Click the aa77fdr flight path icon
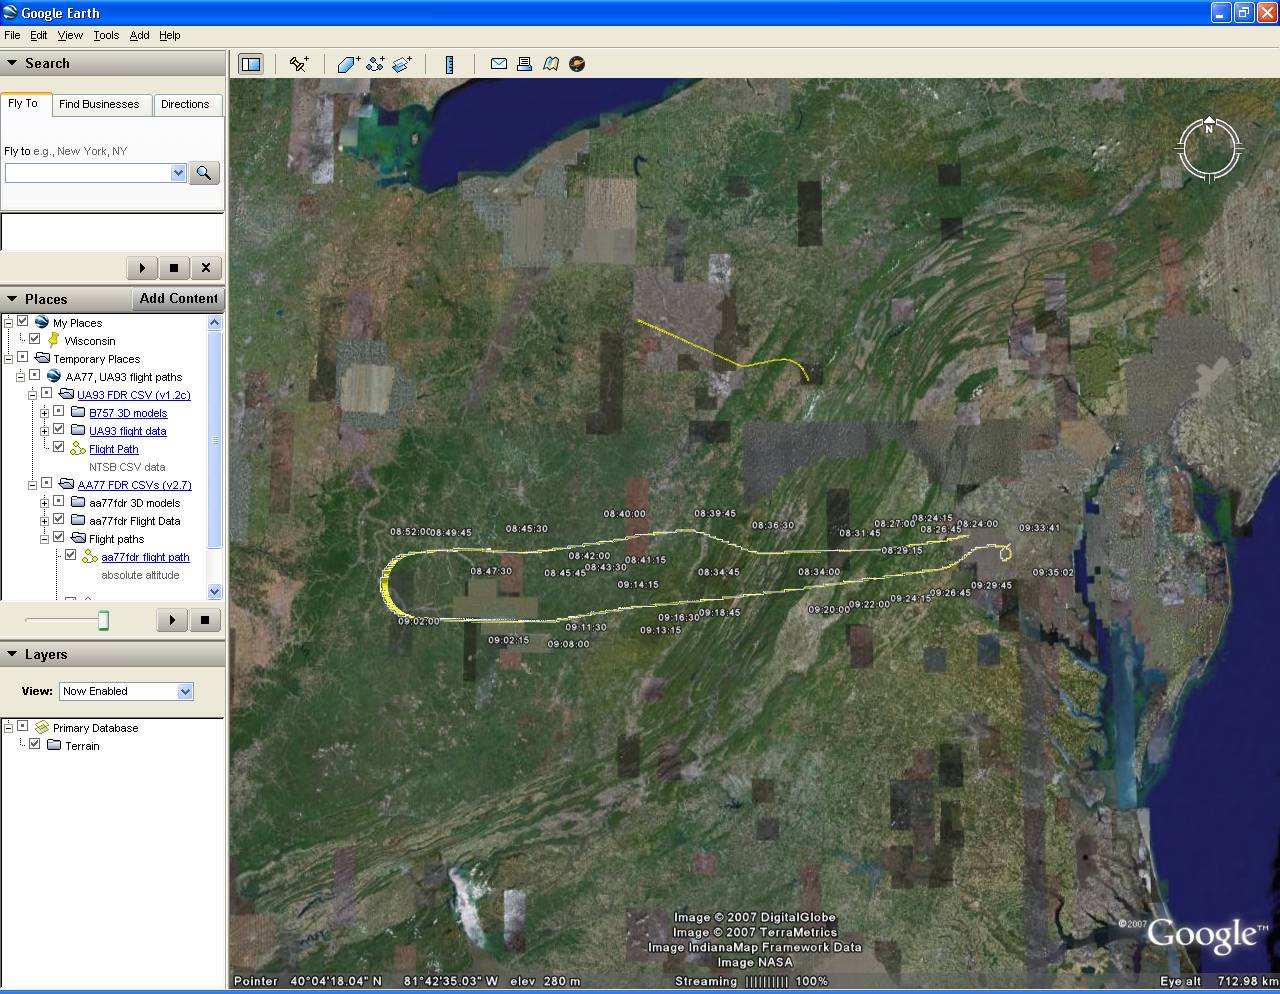 89,557
